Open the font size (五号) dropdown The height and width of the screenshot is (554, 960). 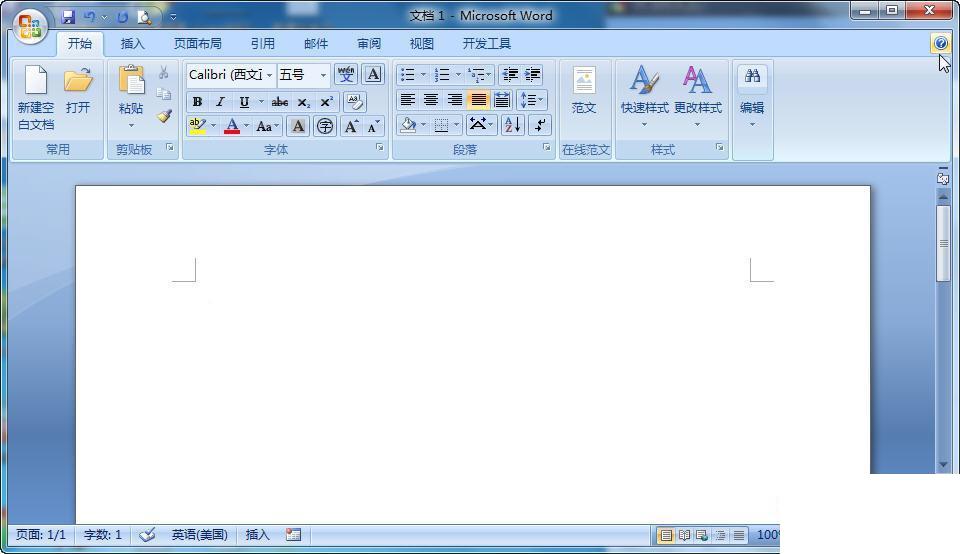(x=323, y=75)
